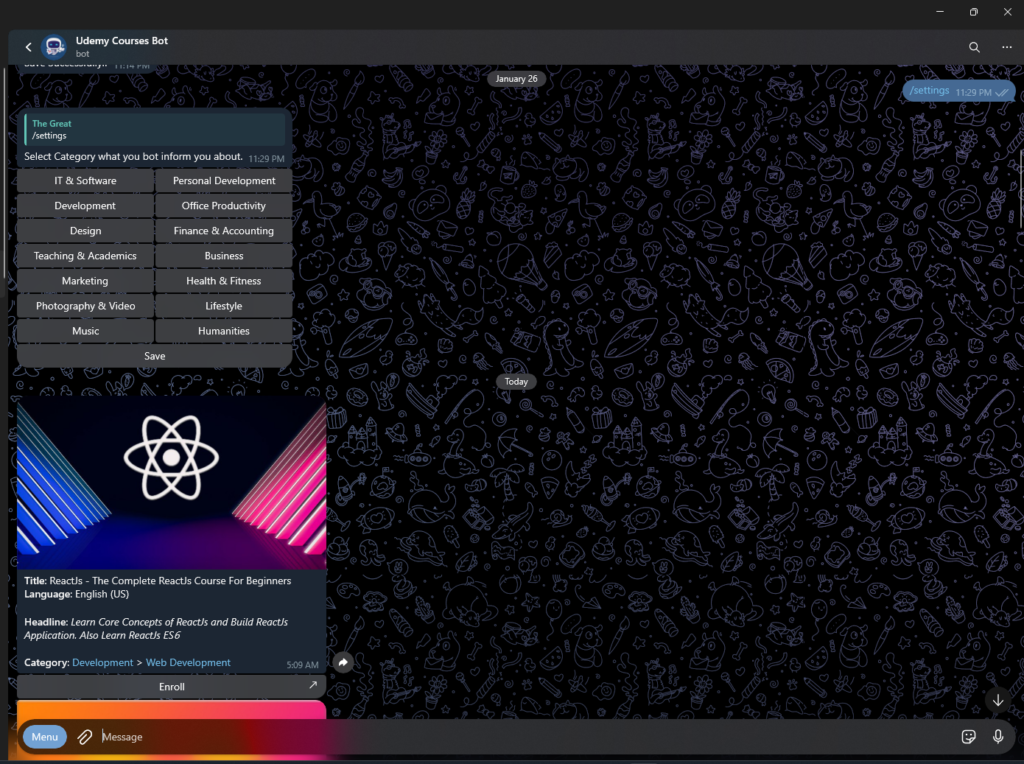Toggle the Personal Development category

click(x=224, y=181)
